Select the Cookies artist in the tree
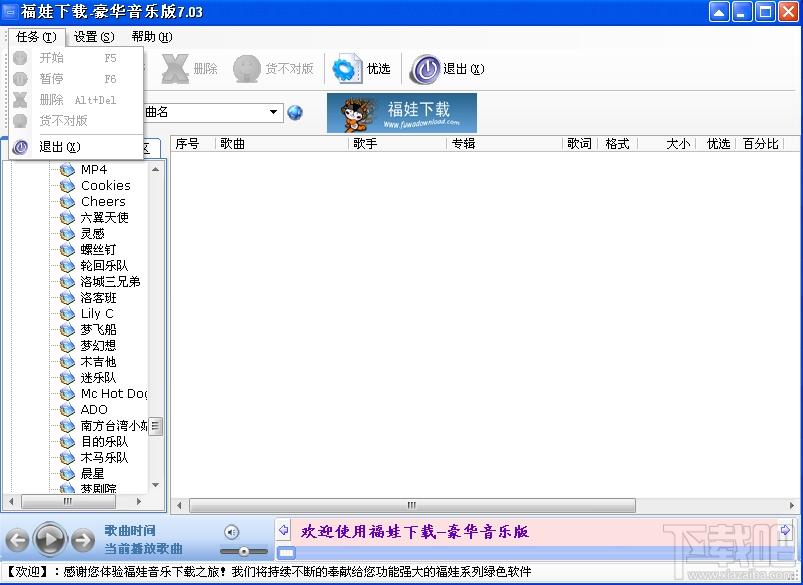The width and height of the screenshot is (803, 585). (x=105, y=185)
